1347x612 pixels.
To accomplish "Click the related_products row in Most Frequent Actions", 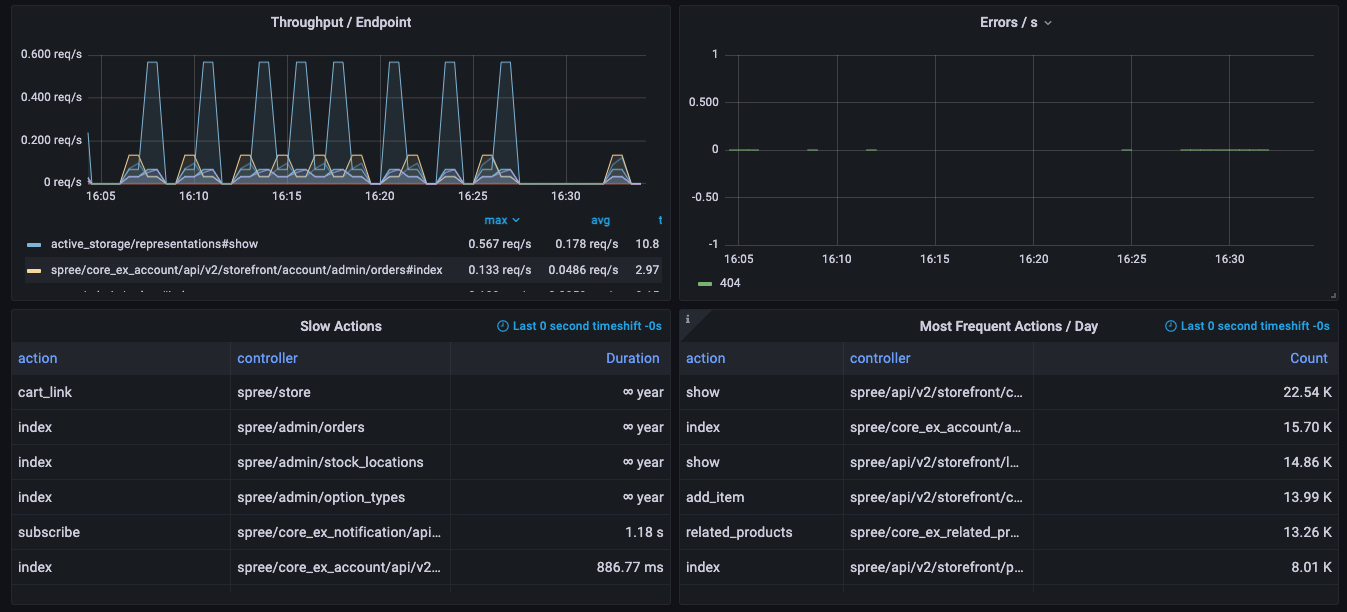I will 739,532.
